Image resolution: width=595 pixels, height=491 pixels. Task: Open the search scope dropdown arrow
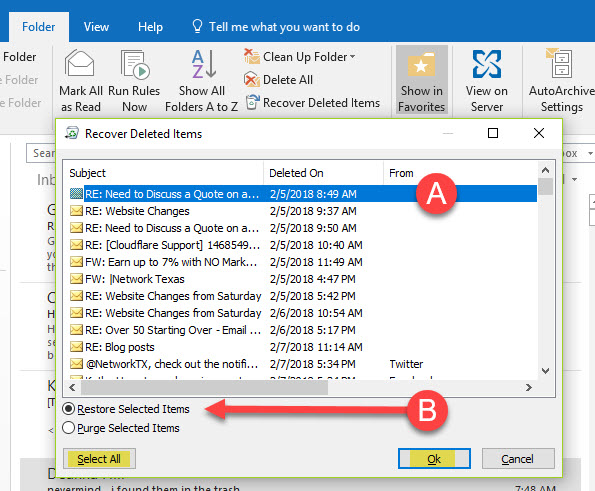point(590,153)
